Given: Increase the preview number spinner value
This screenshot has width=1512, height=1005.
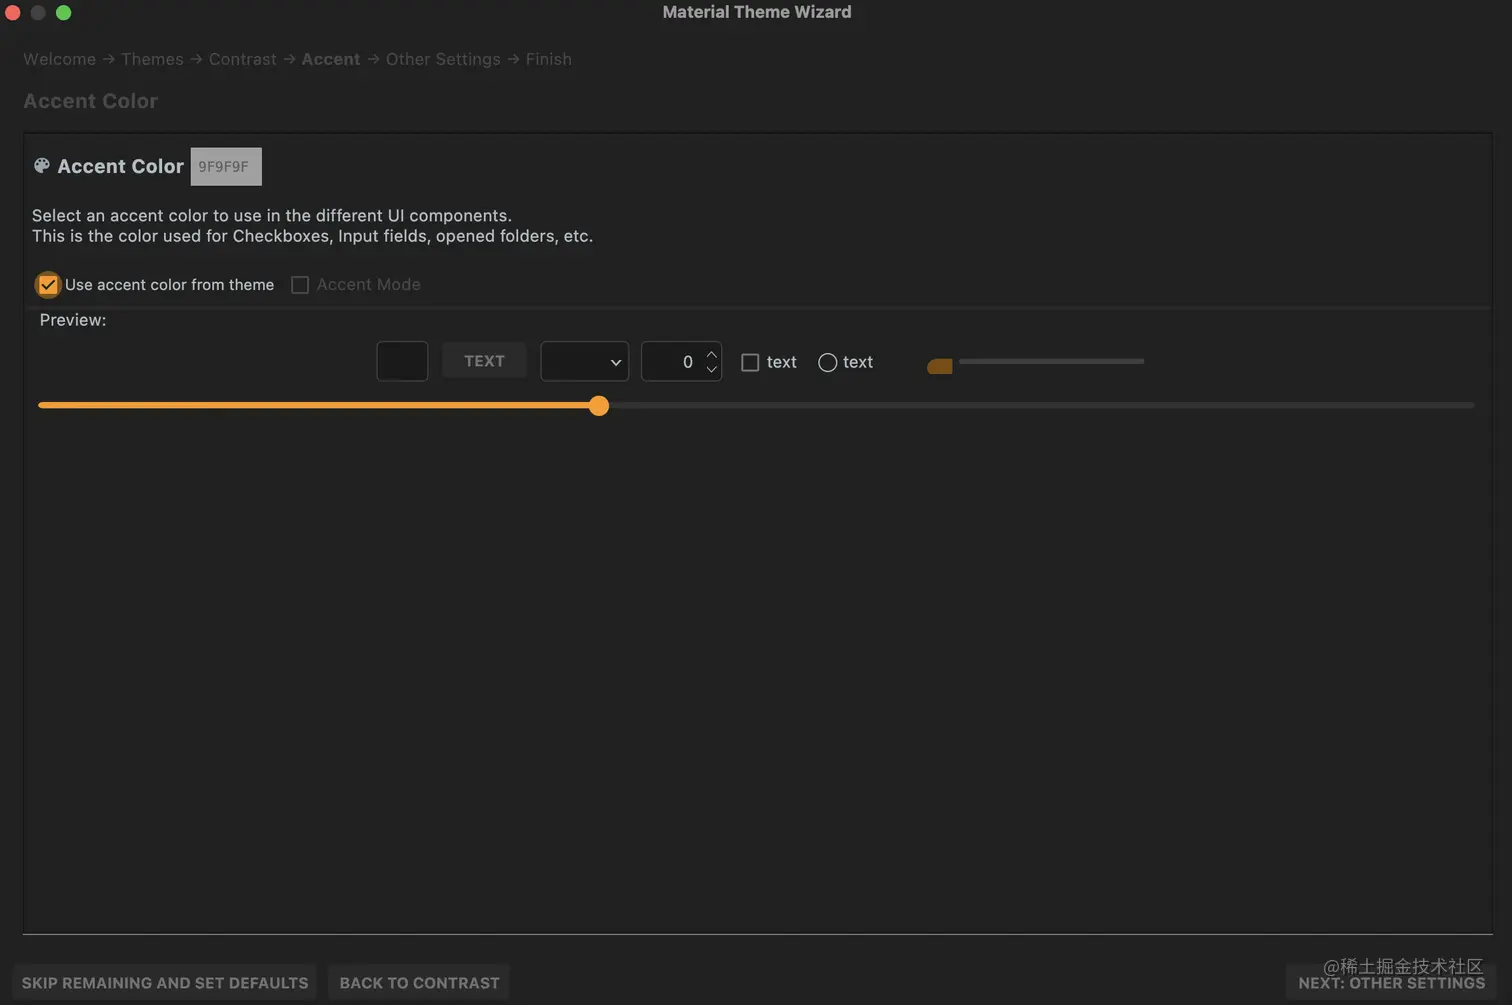Looking at the screenshot, I should pyautogui.click(x=712, y=354).
